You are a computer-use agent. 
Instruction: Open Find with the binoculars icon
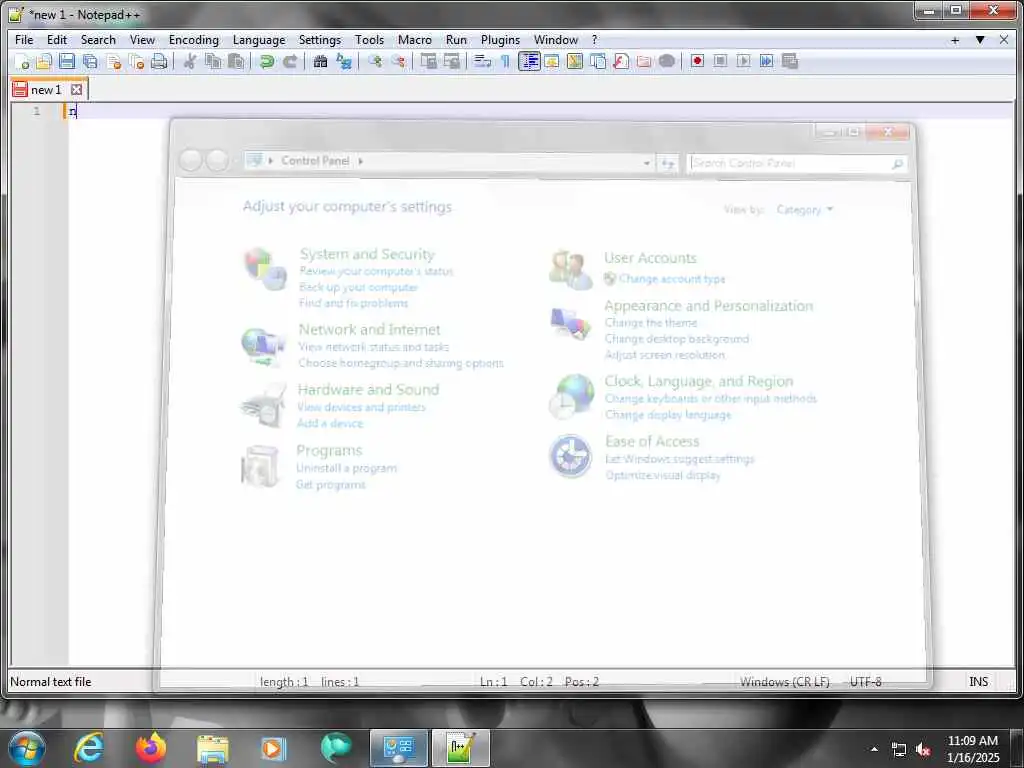pos(320,61)
